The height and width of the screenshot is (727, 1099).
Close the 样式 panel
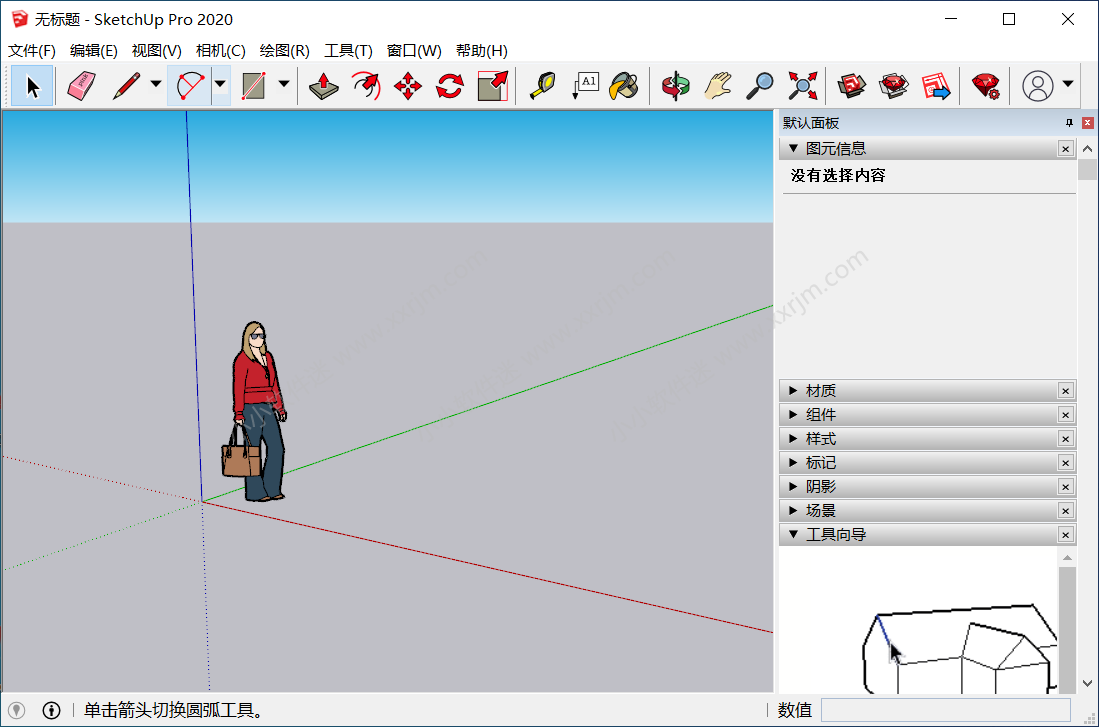tap(1065, 439)
